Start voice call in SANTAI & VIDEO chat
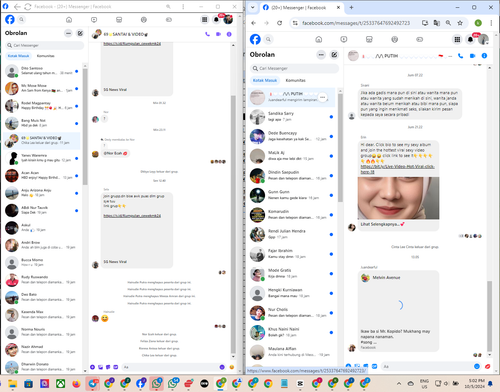 coord(207,34)
